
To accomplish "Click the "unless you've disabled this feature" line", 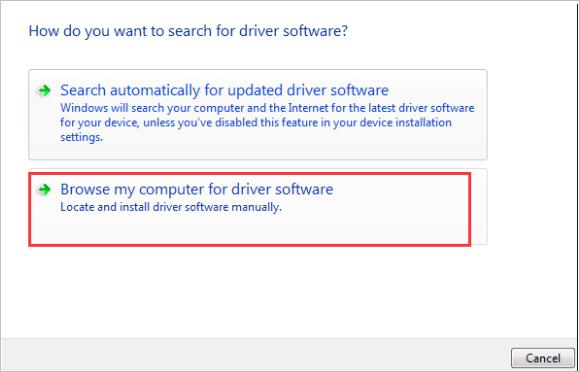I will click(x=256, y=123).
